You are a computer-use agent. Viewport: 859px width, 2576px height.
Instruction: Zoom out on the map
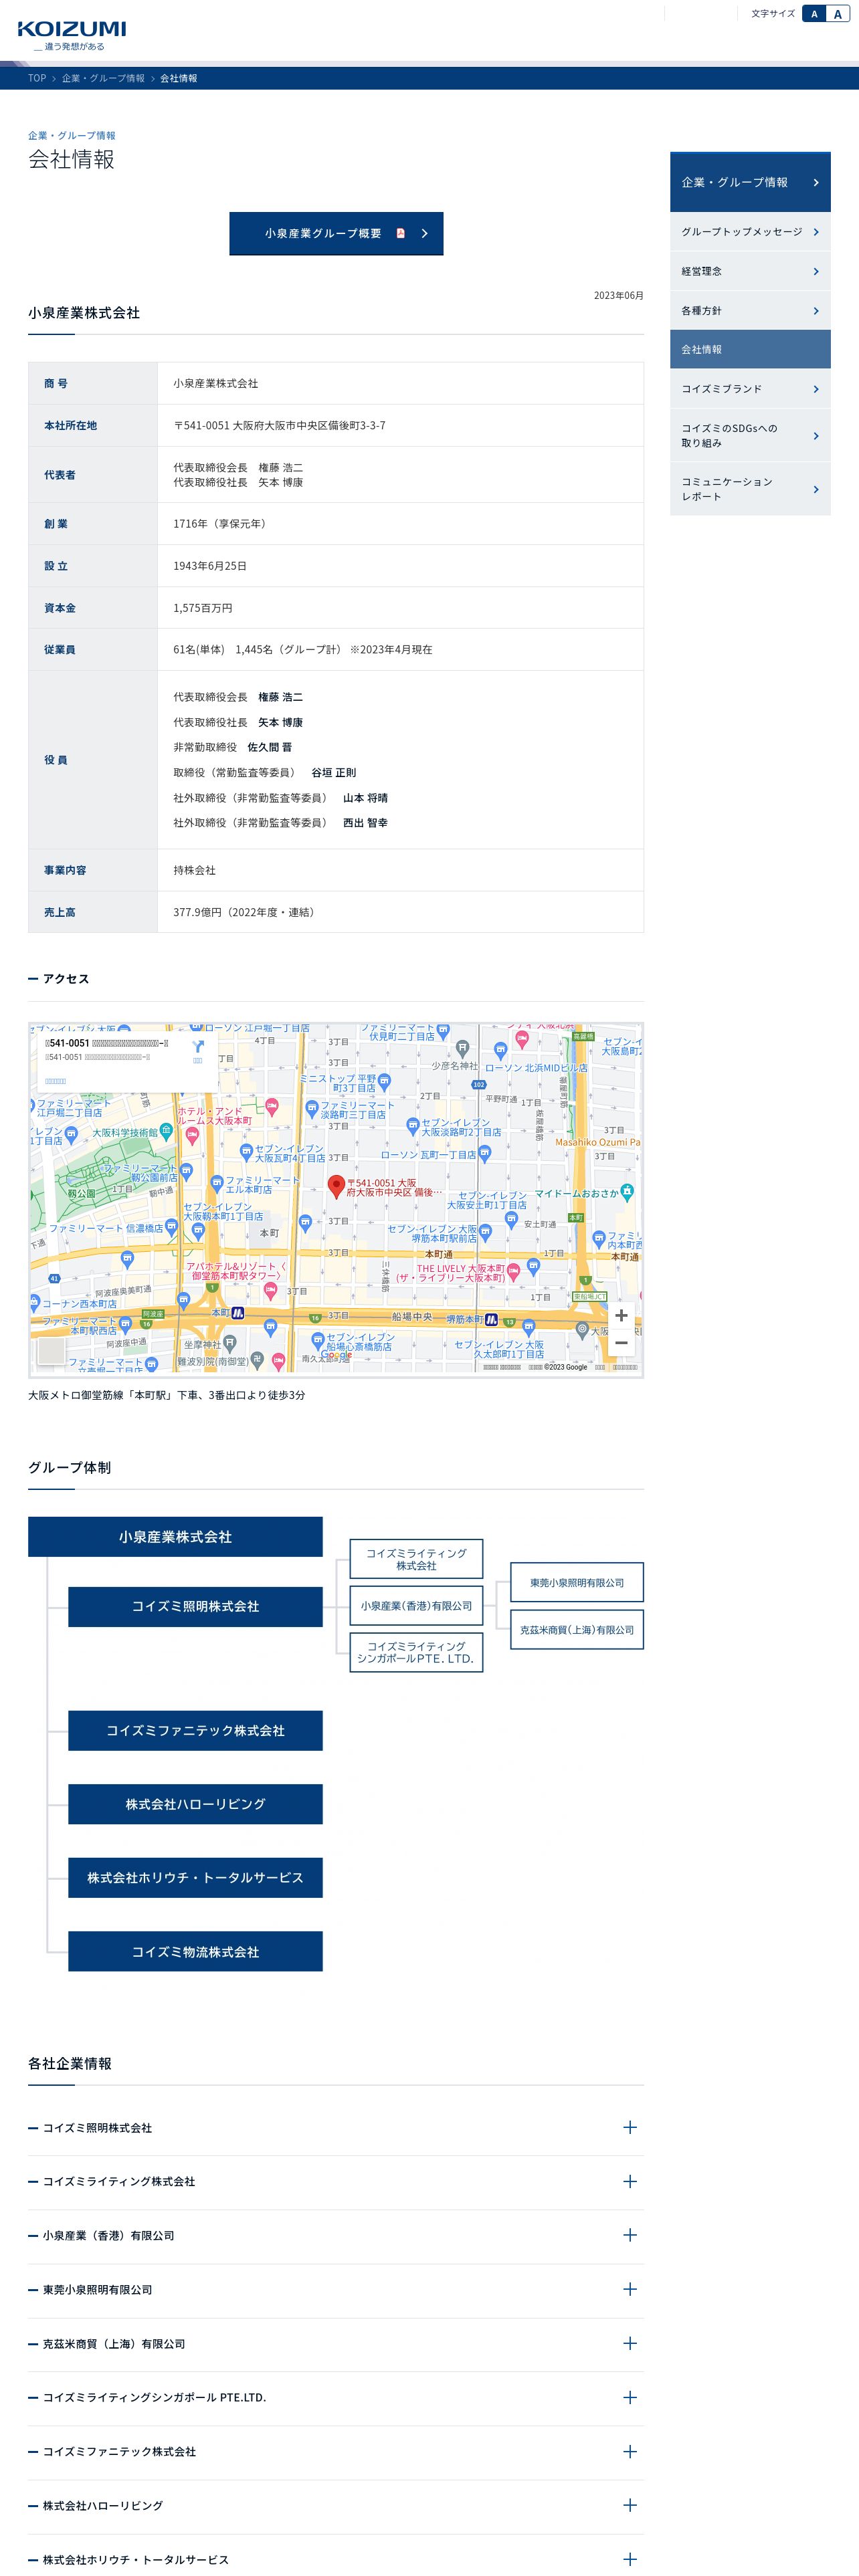click(621, 1343)
